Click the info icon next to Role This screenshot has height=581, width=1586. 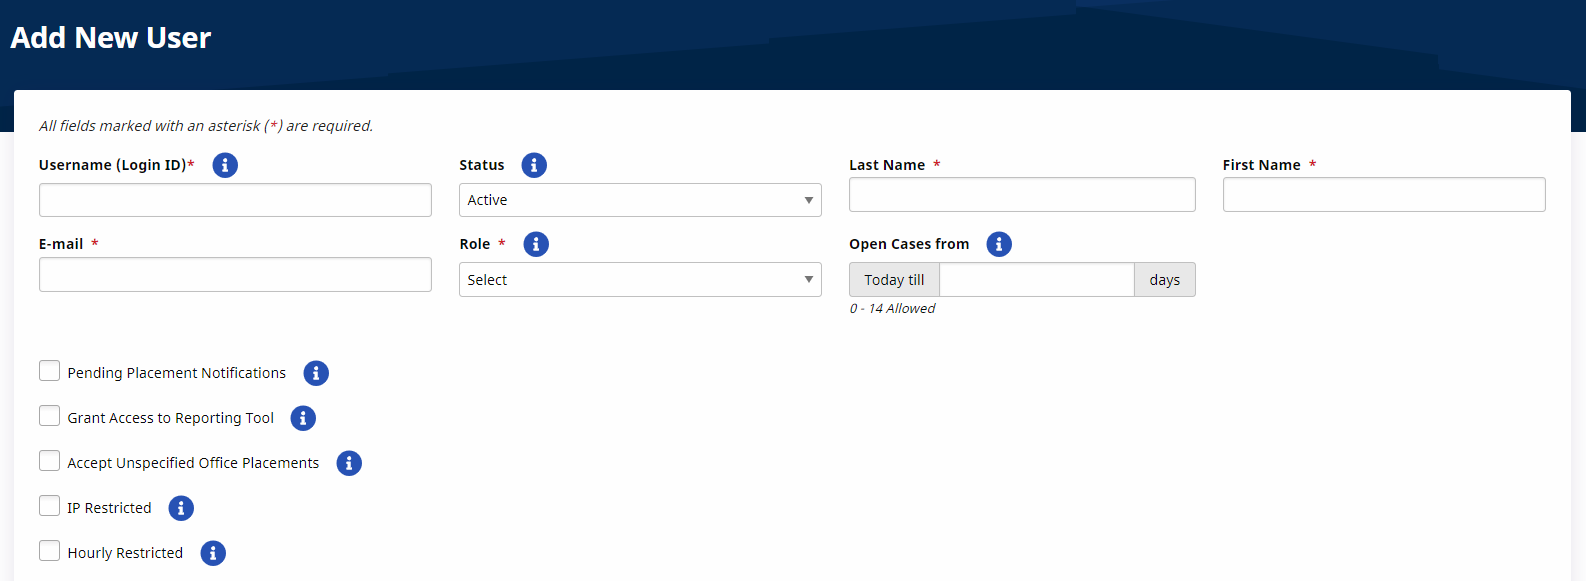pyautogui.click(x=536, y=244)
